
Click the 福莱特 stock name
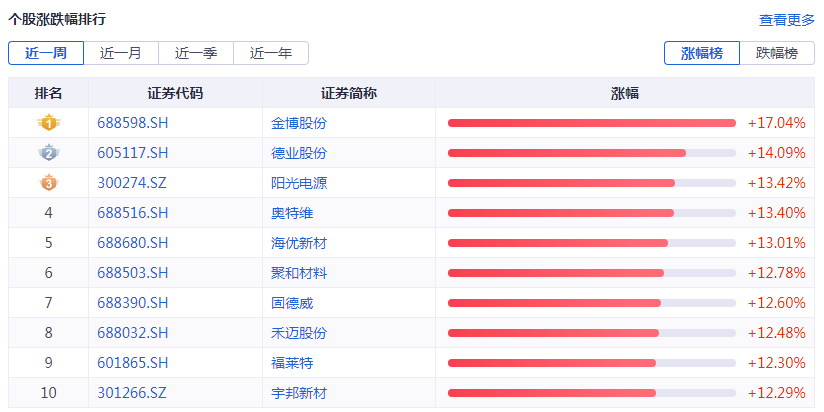[292, 363]
